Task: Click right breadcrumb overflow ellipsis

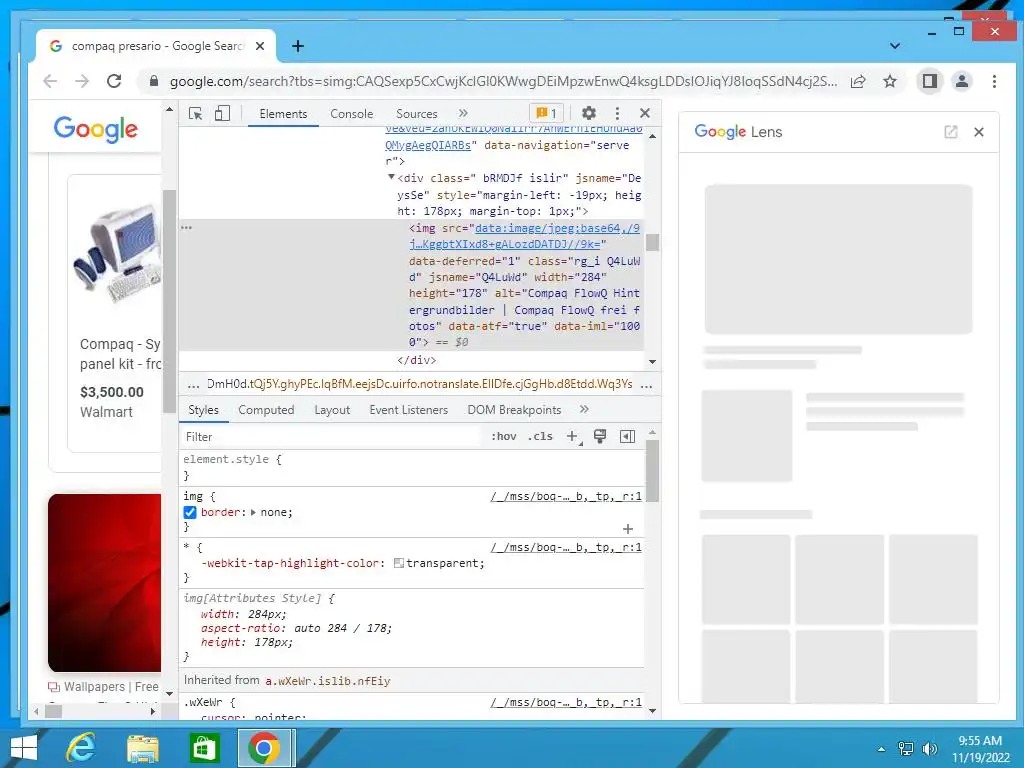Action: point(647,385)
